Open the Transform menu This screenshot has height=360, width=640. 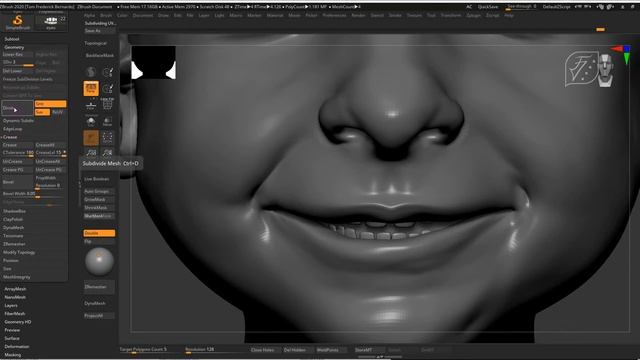[451, 16]
